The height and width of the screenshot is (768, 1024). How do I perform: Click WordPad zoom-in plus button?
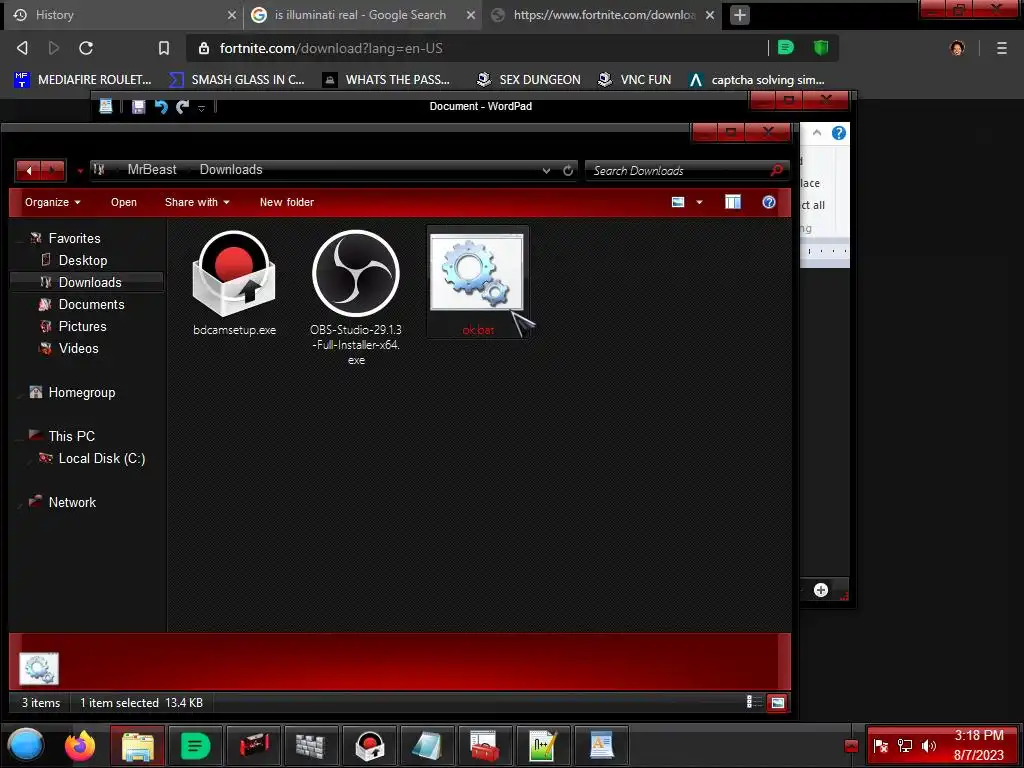[821, 590]
